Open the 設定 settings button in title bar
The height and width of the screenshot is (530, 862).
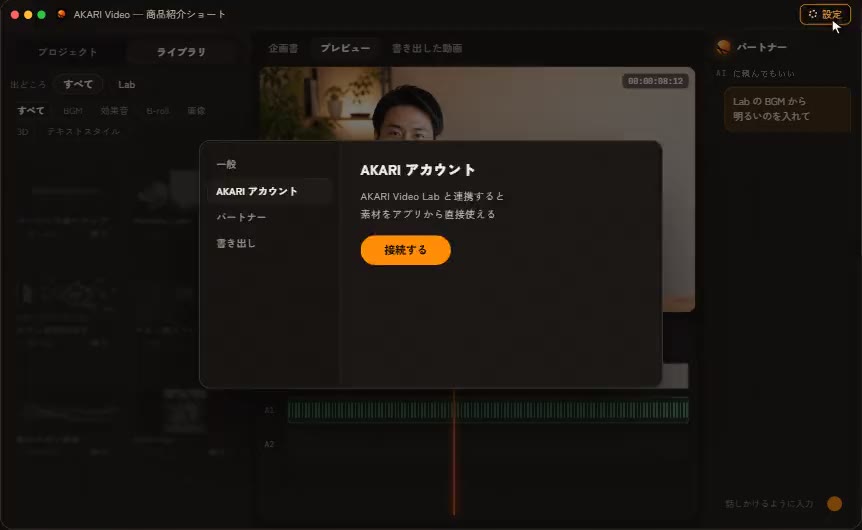(825, 14)
